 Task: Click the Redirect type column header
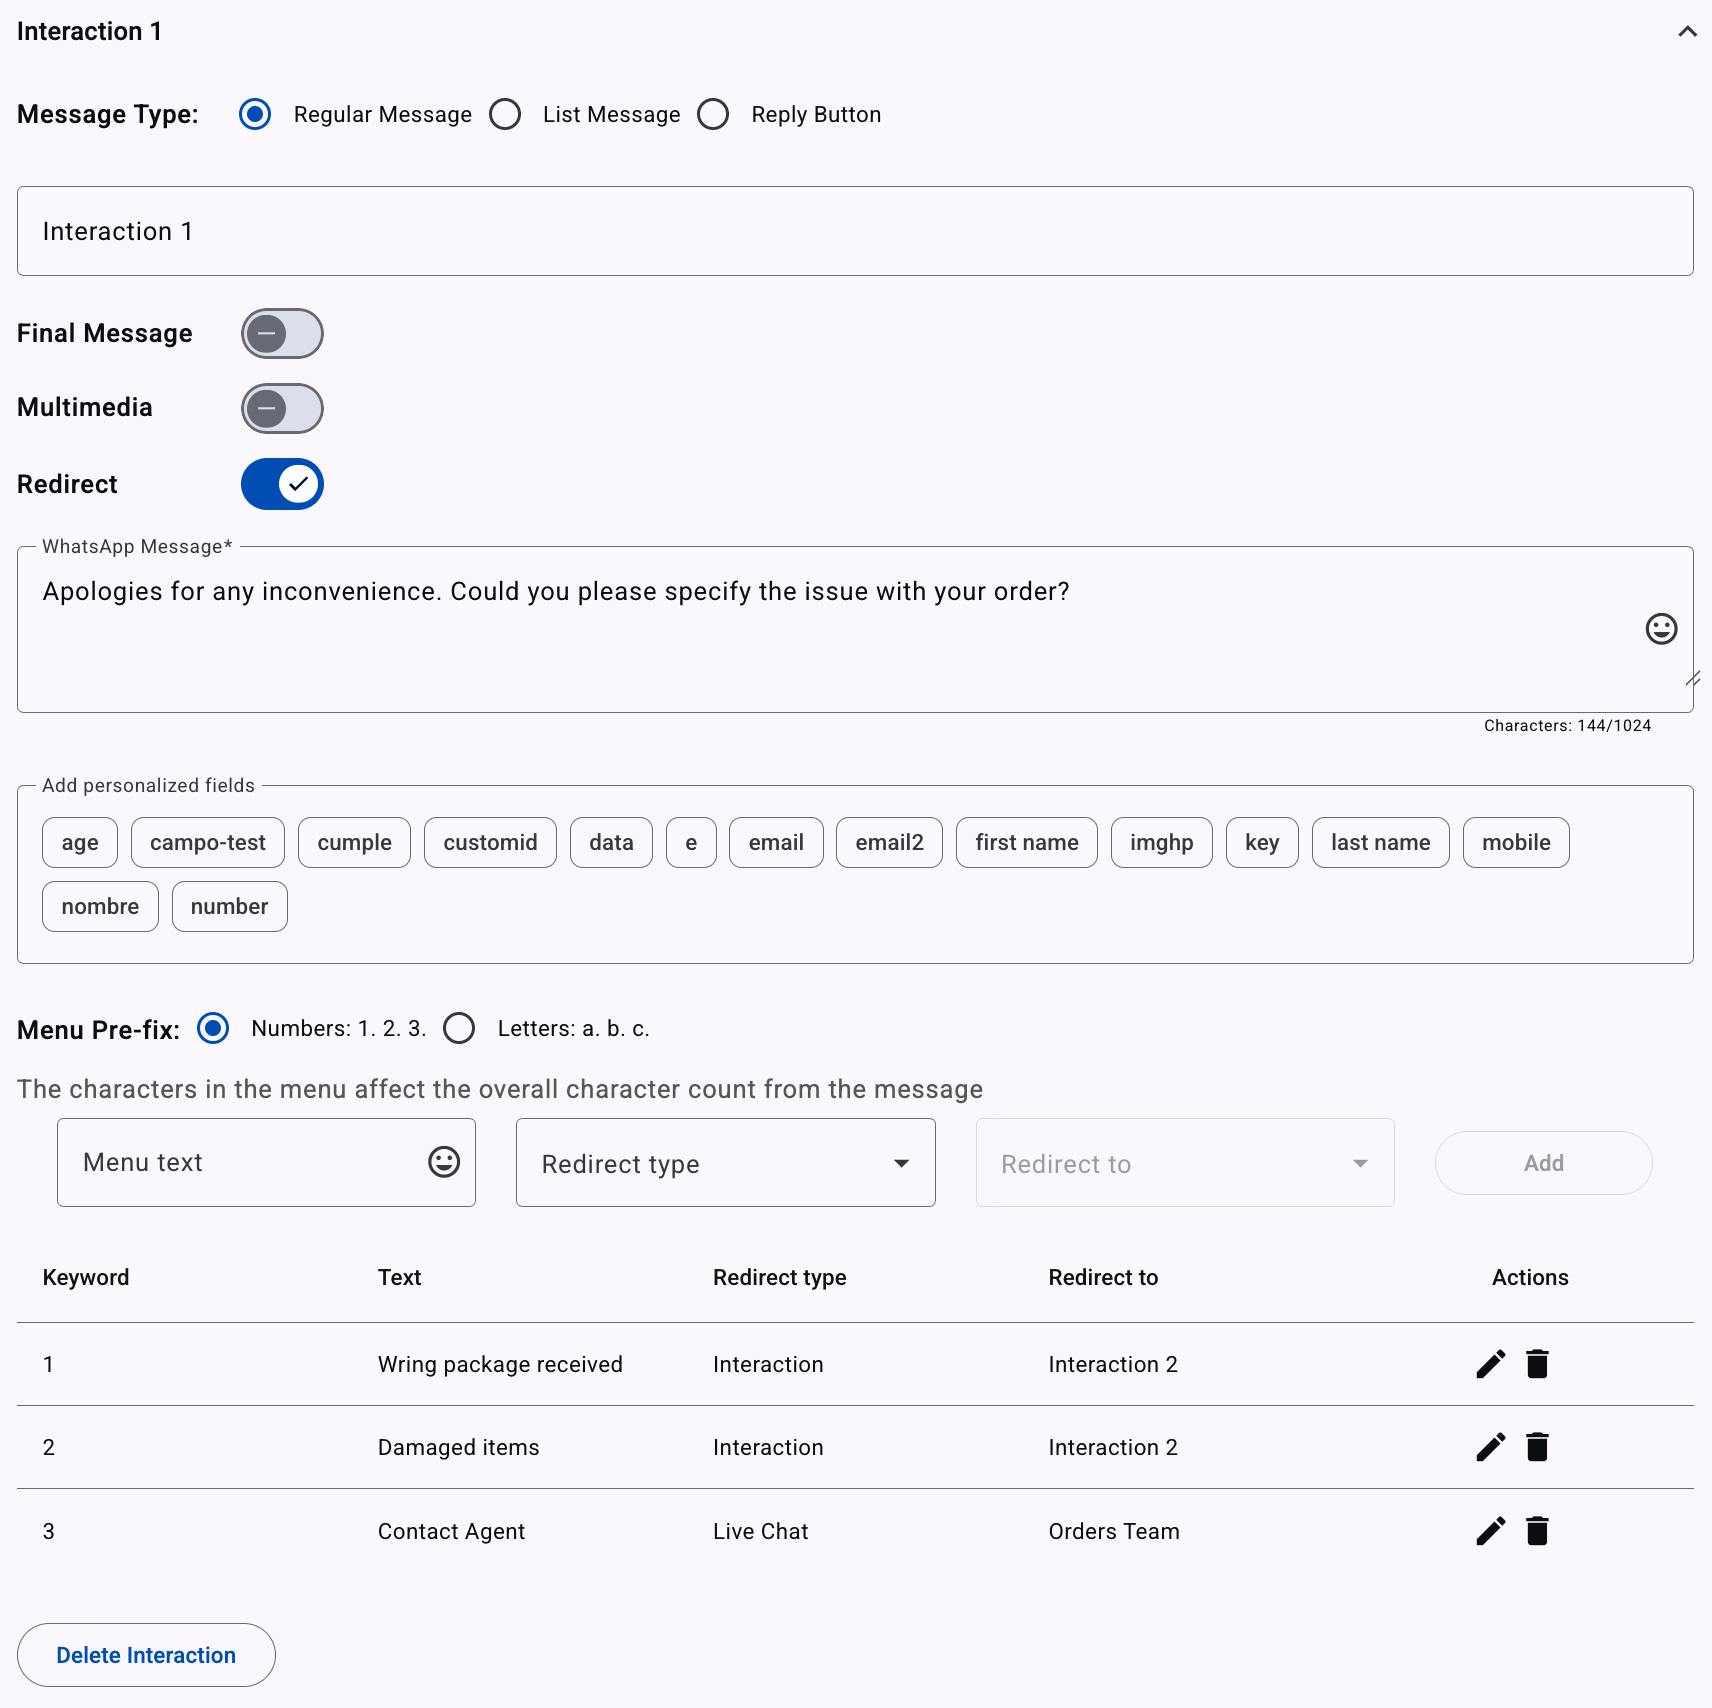(779, 1277)
